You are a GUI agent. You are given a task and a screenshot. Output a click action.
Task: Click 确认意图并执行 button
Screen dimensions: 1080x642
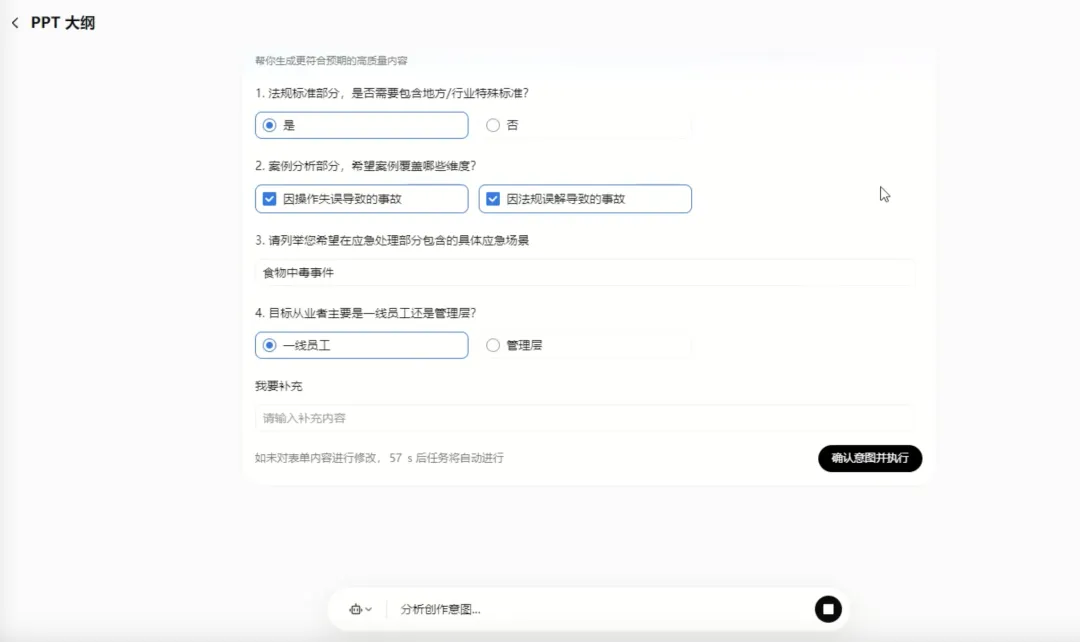pos(870,458)
